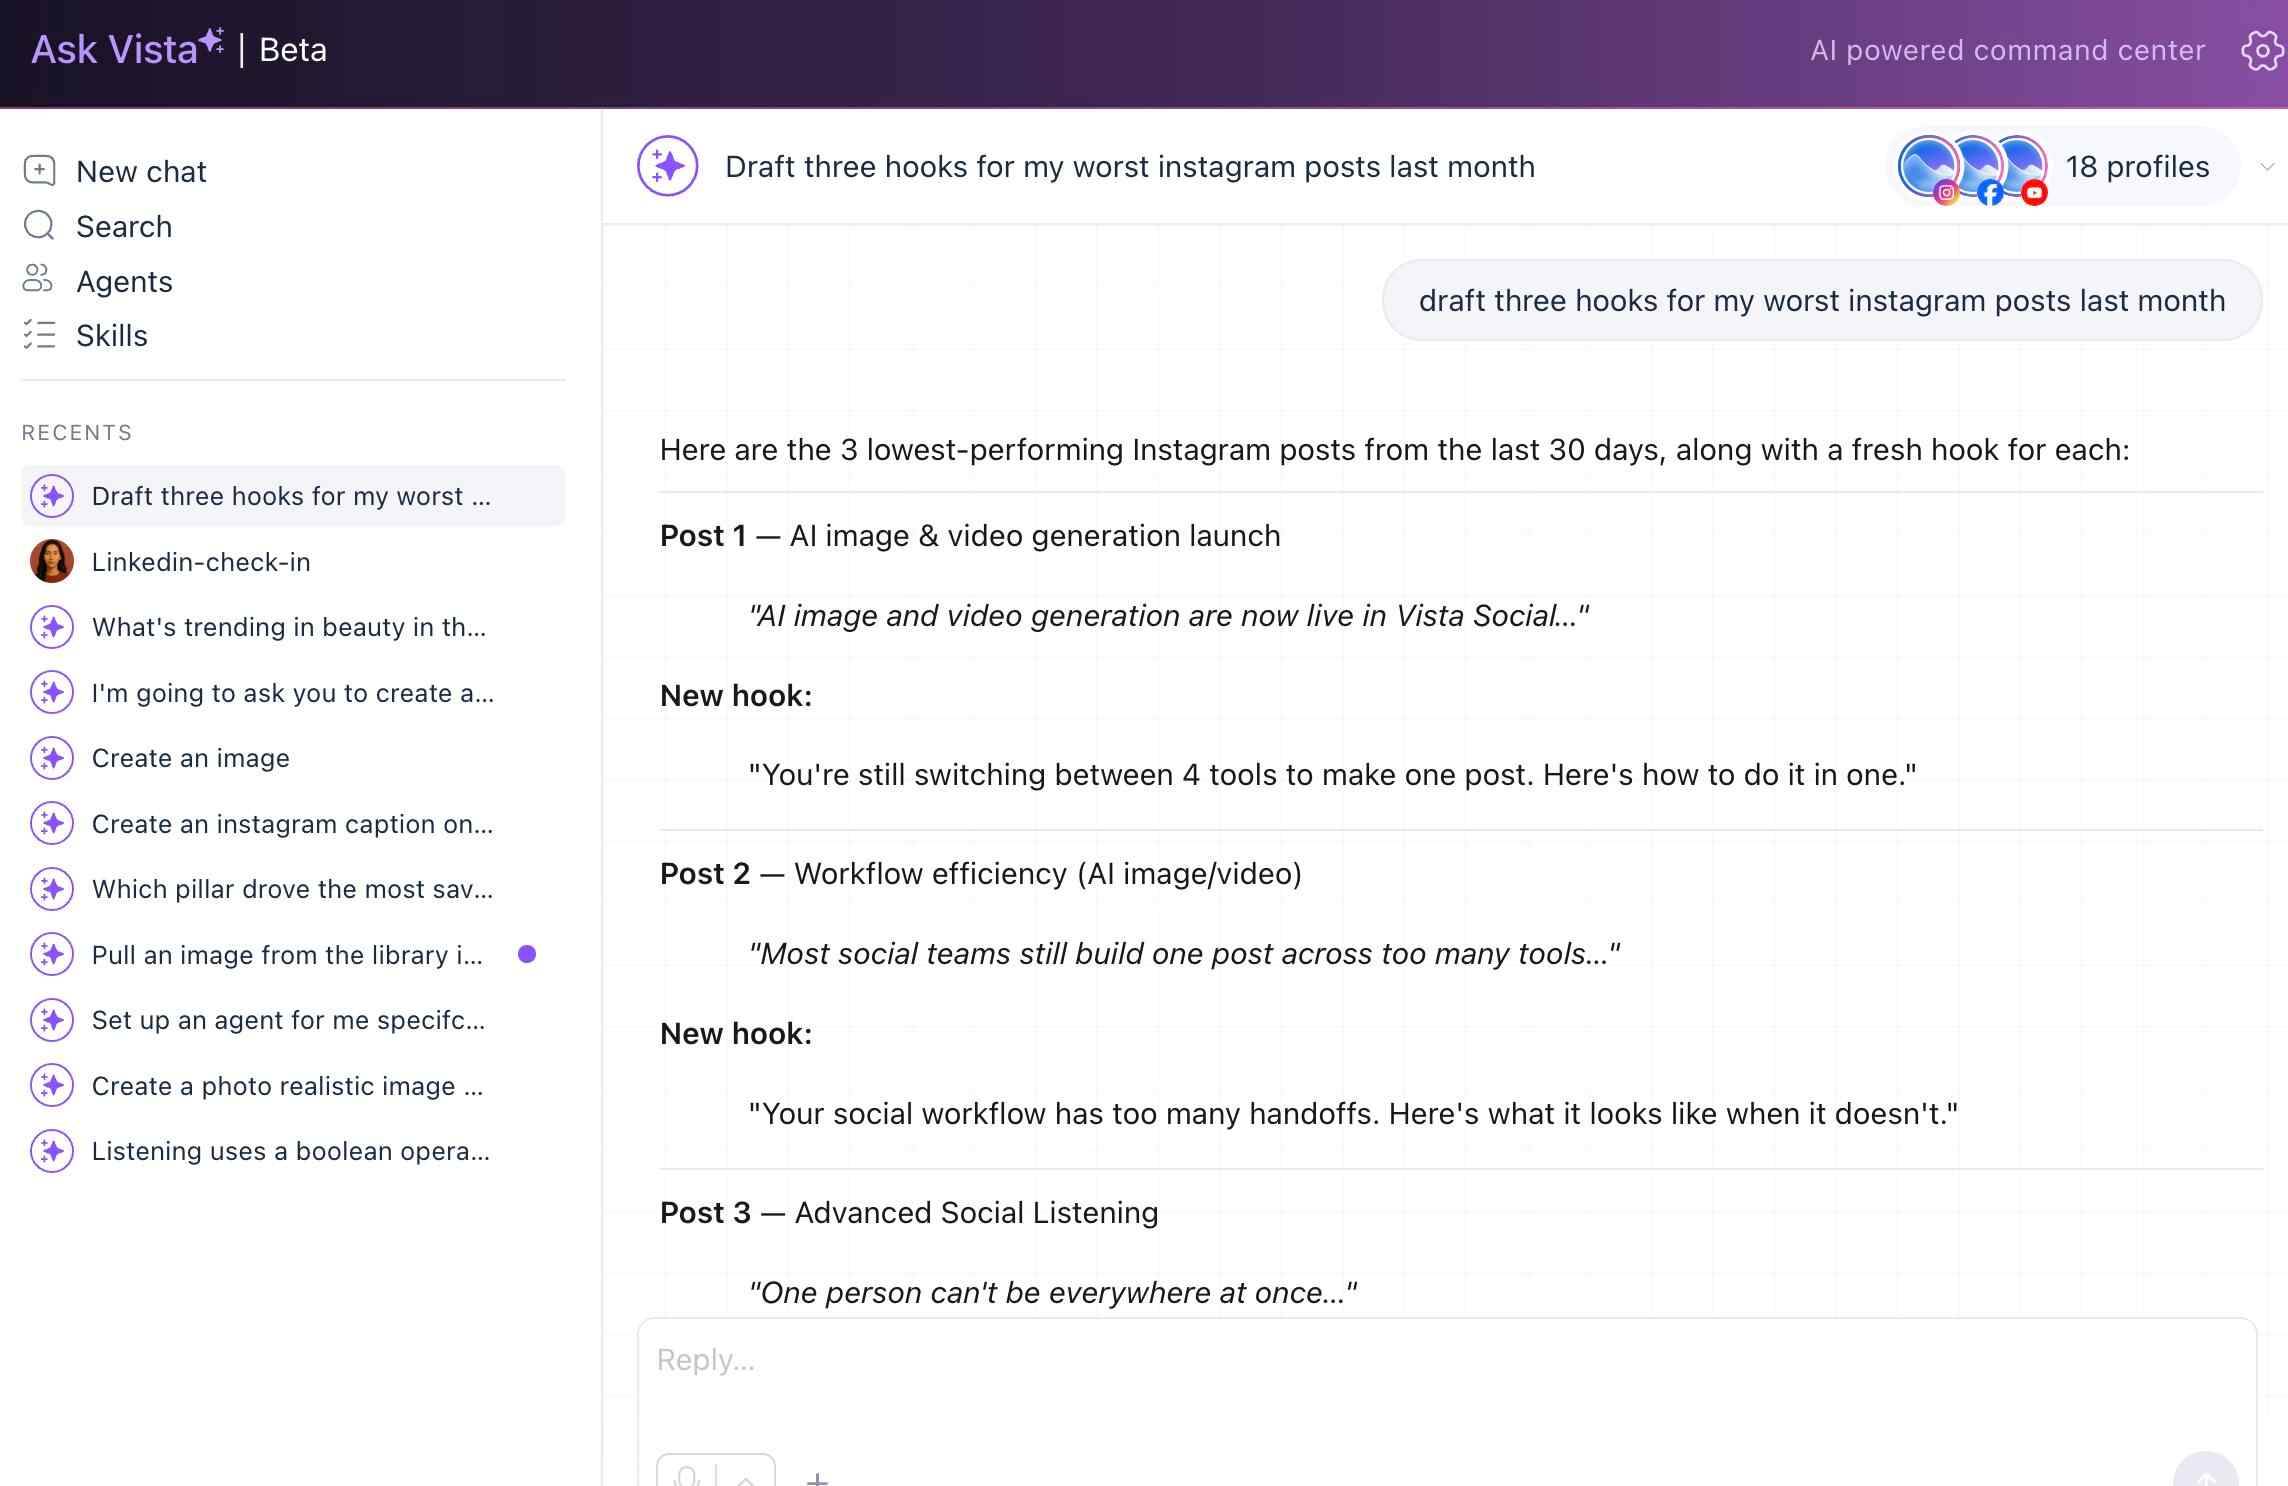This screenshot has height=1486, width=2288.
Task: Click the Ask Vista sparkle logo
Action: pyautogui.click(x=211, y=41)
